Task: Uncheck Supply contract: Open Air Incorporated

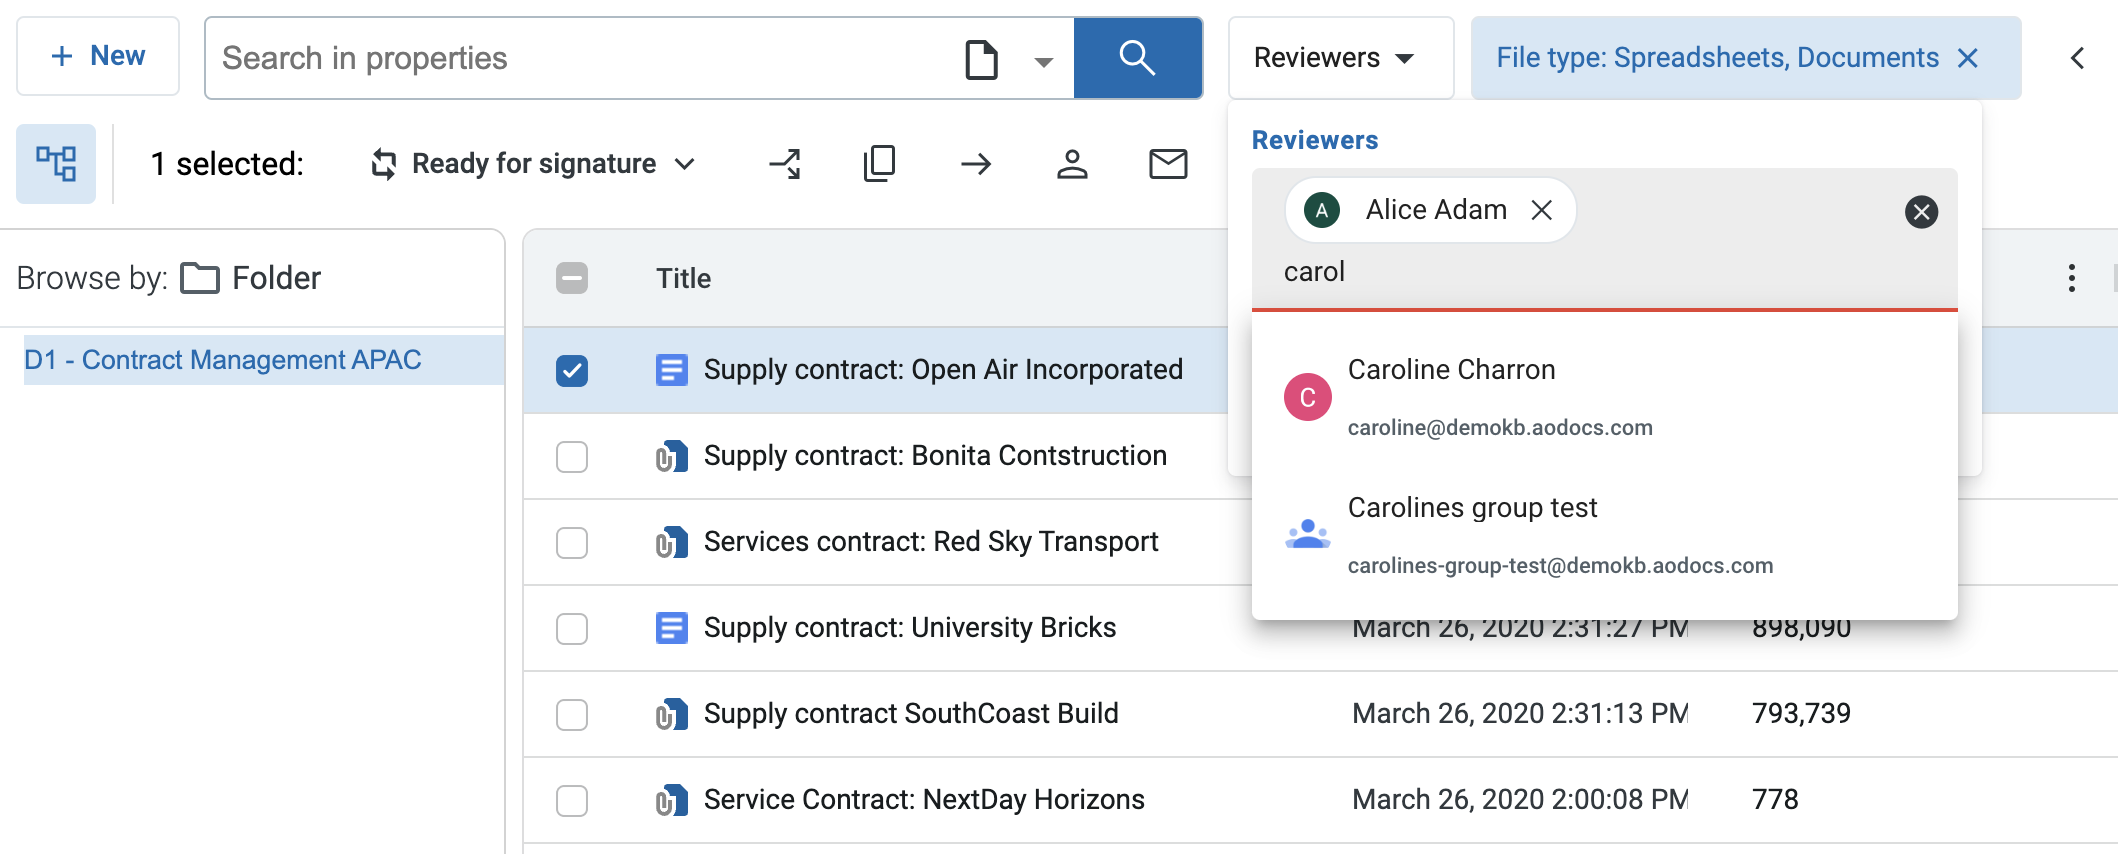Action: coord(572,370)
